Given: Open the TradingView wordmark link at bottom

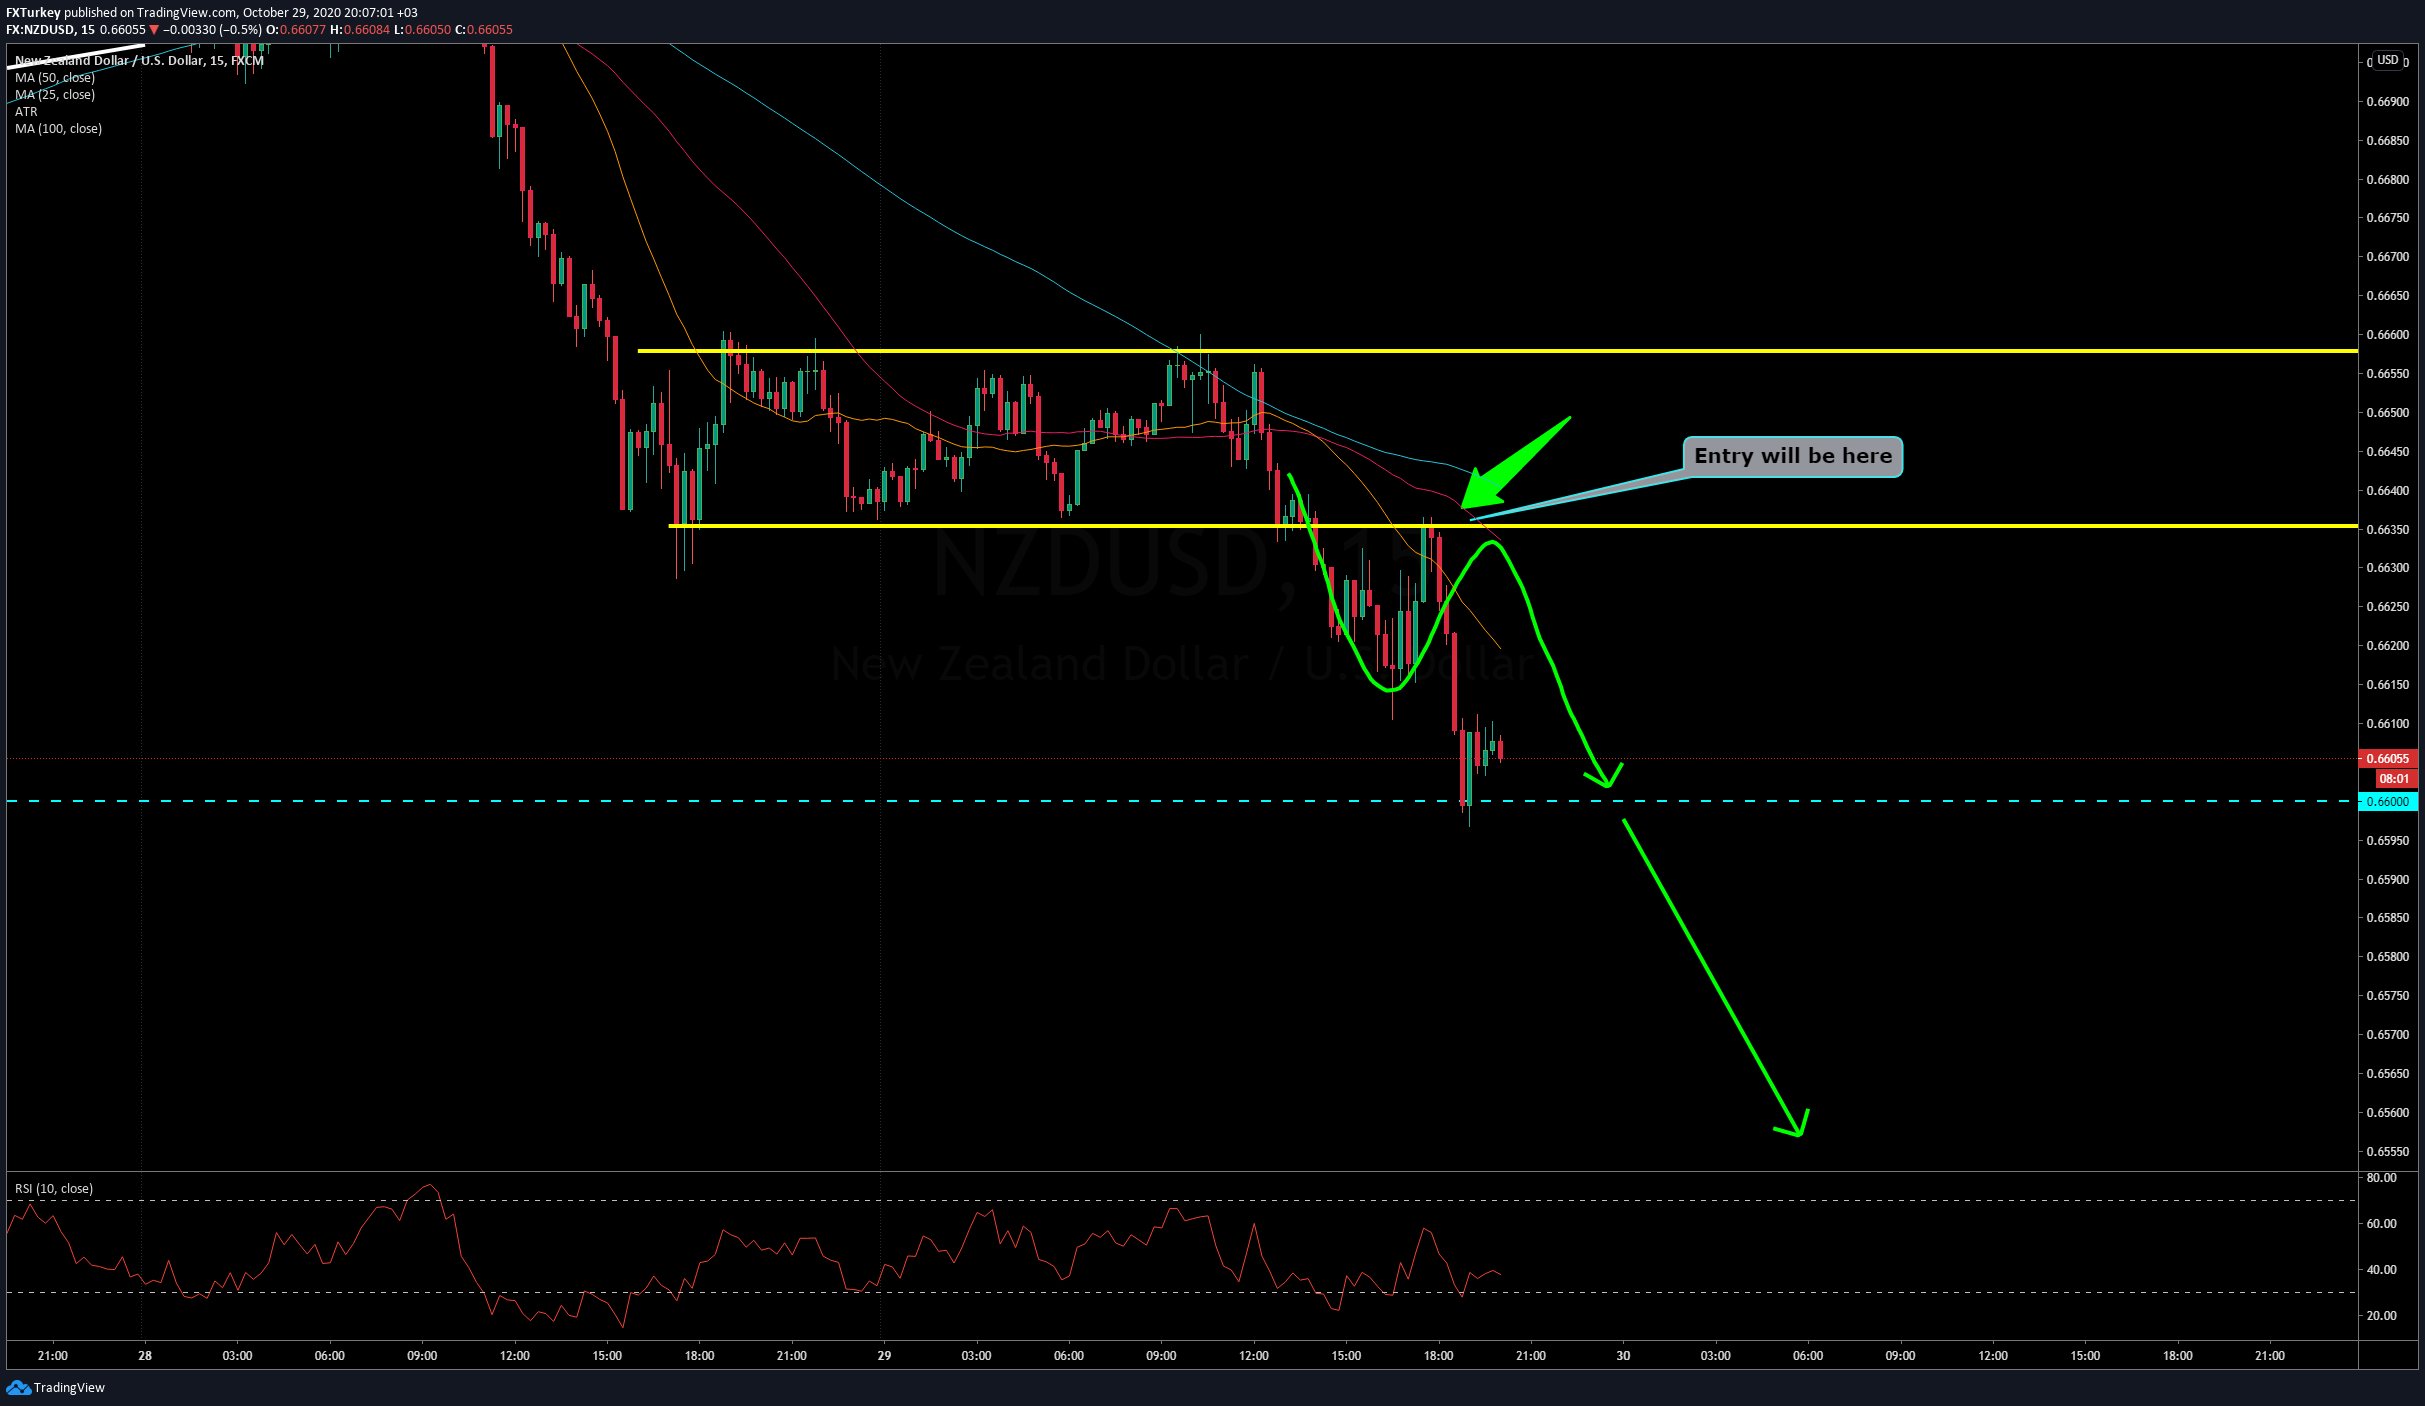Looking at the screenshot, I should pyautogui.click(x=69, y=1387).
